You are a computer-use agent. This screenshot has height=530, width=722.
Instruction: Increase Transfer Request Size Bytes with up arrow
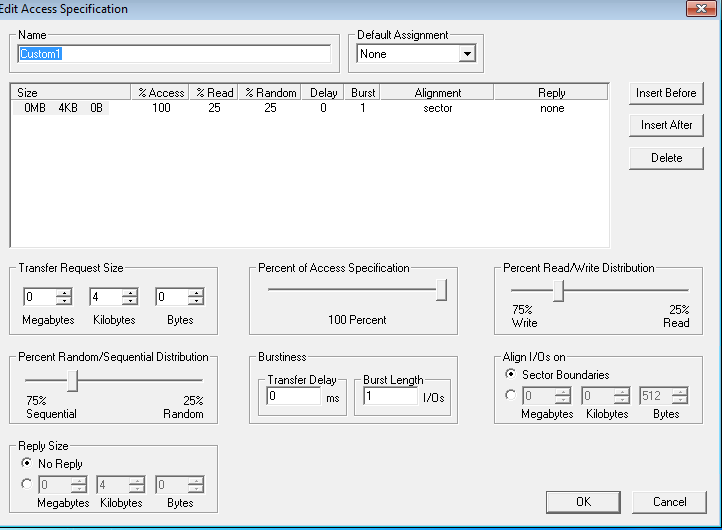(x=196, y=292)
